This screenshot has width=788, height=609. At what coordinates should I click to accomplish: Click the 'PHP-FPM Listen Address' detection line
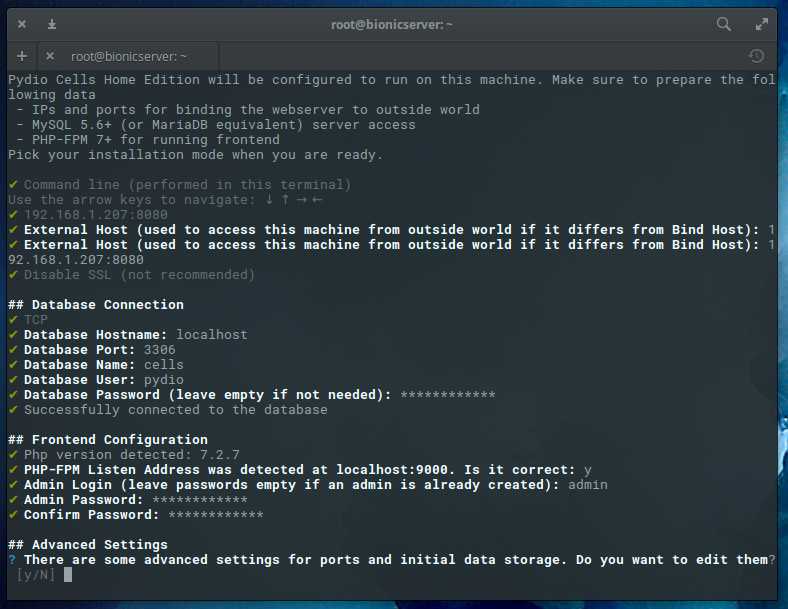(x=300, y=470)
